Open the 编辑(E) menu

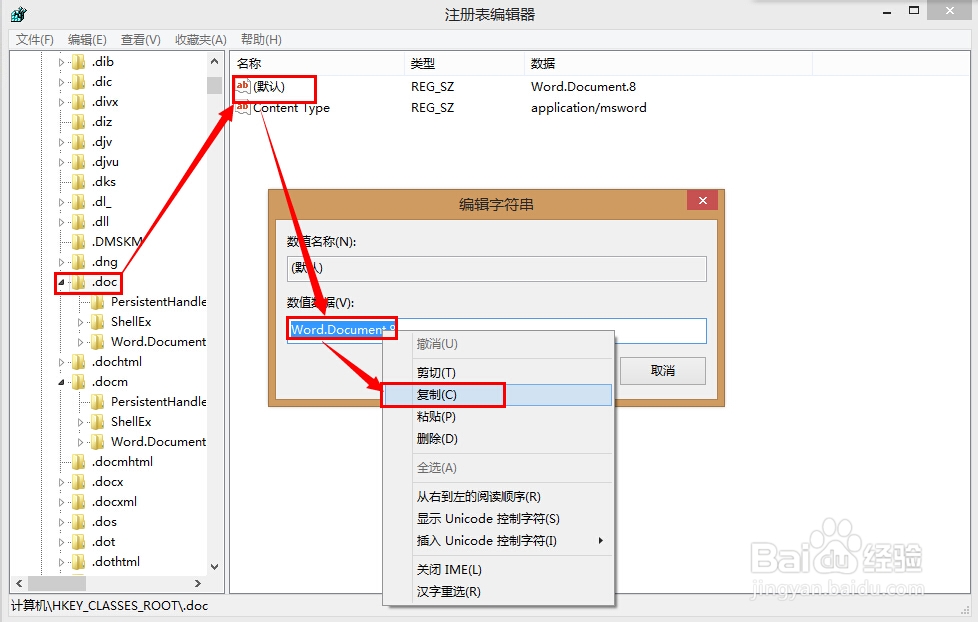[x=87, y=39]
